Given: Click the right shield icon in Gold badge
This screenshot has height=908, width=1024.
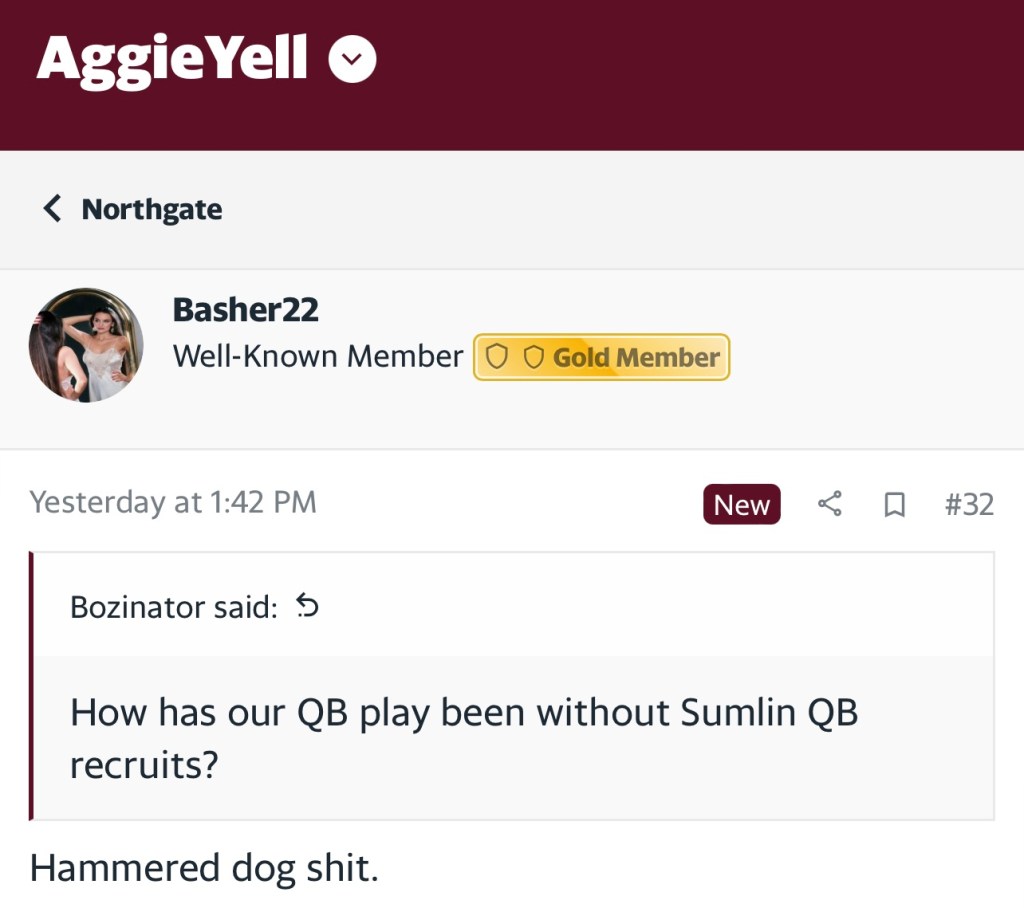Looking at the screenshot, I should 533,357.
